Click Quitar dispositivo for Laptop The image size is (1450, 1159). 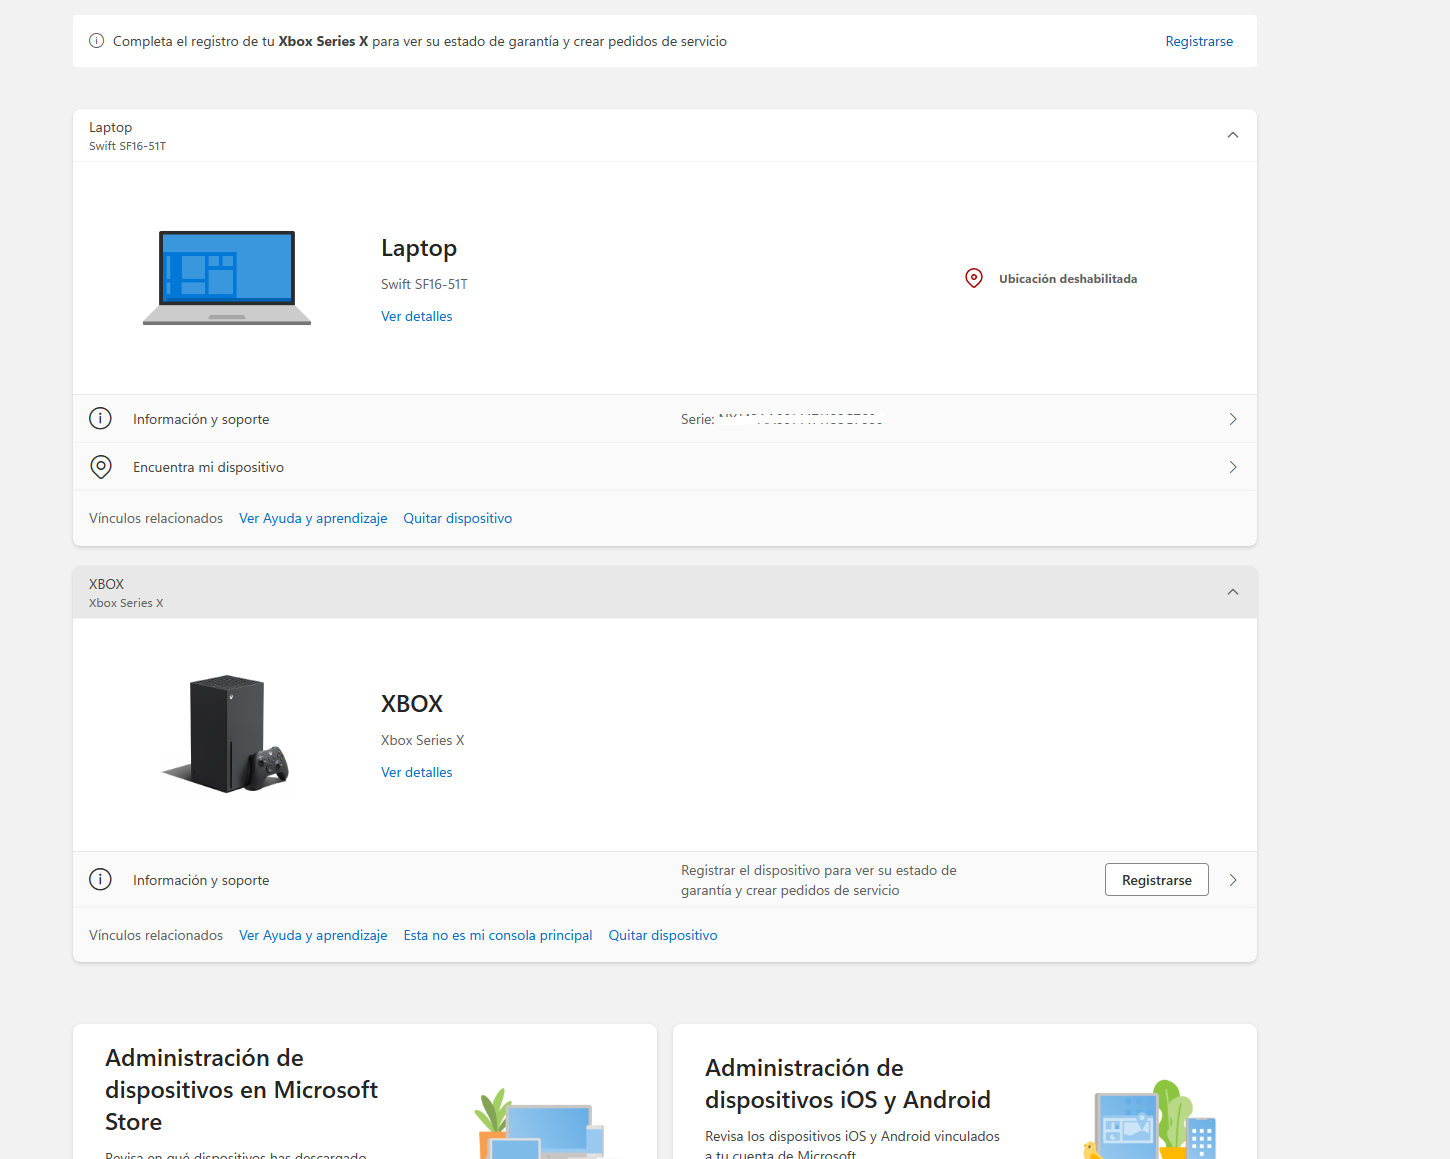[x=458, y=518]
